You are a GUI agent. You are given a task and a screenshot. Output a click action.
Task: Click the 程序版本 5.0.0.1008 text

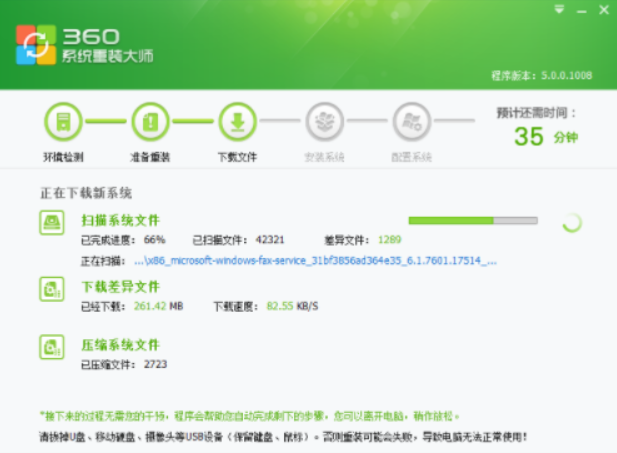[545, 75]
